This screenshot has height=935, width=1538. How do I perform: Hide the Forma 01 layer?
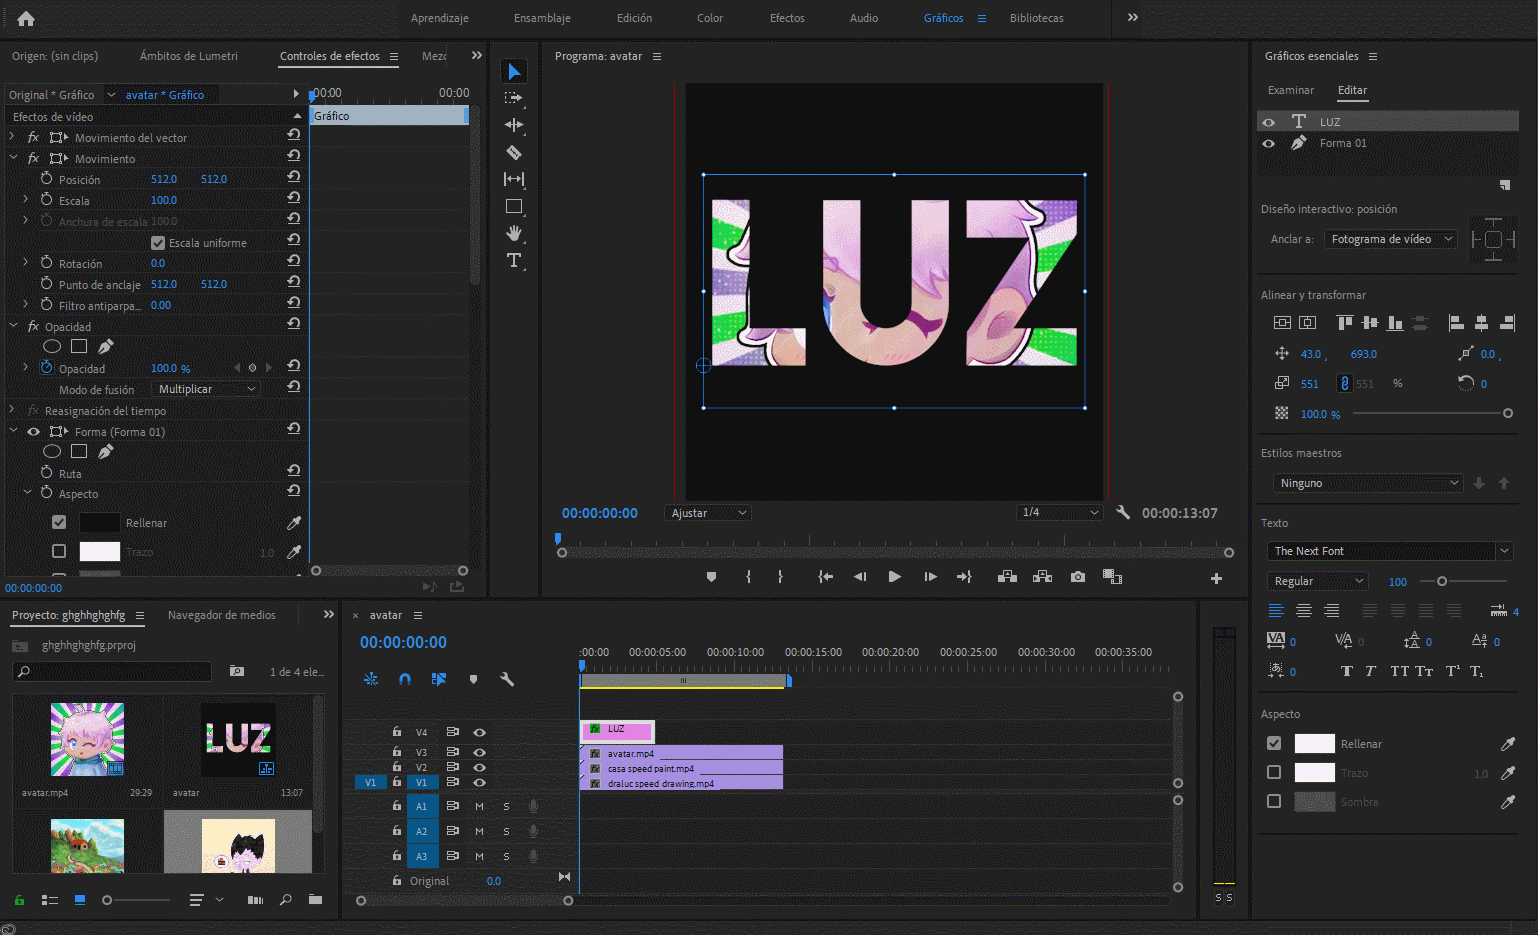tap(1269, 143)
